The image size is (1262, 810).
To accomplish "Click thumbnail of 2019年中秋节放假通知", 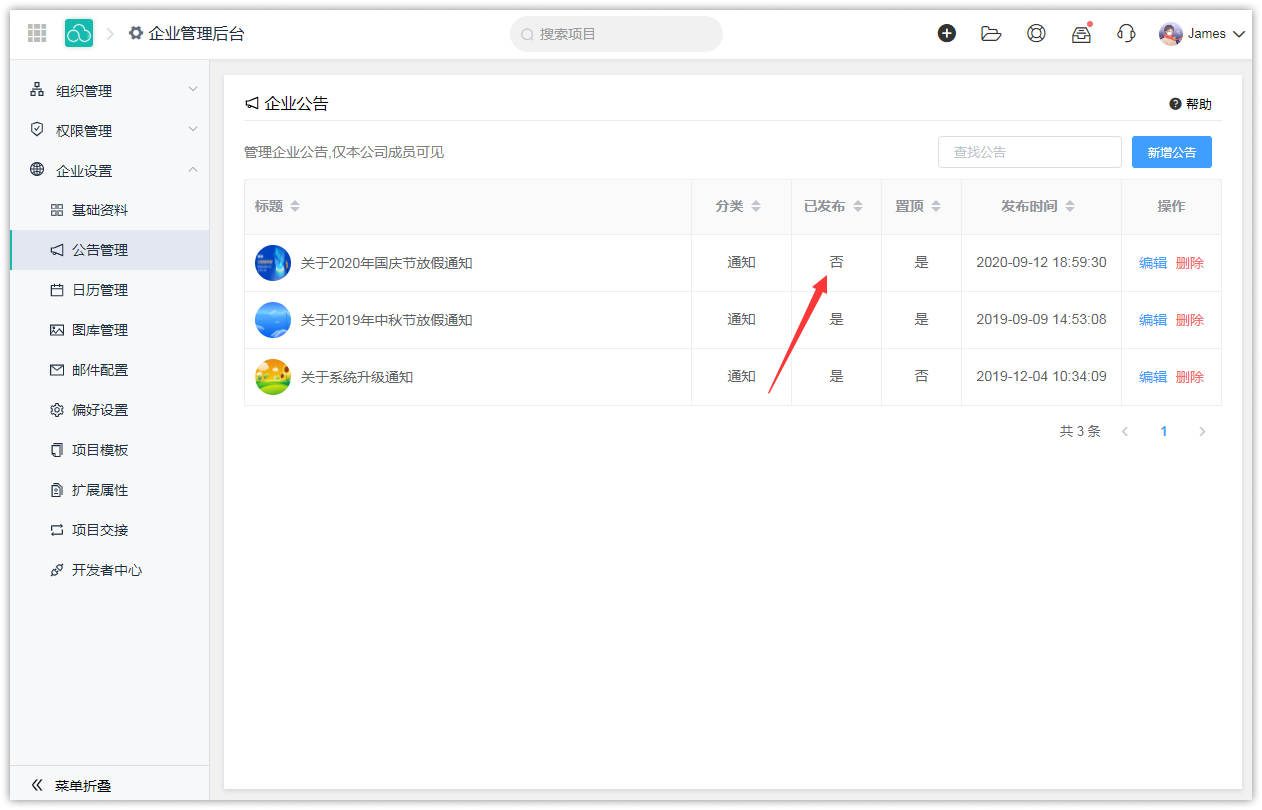I will tap(273, 320).
